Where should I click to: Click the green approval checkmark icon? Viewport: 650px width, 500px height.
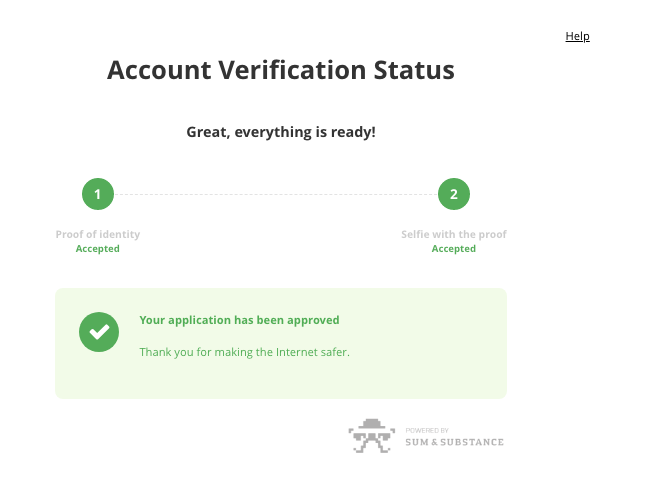(99, 332)
